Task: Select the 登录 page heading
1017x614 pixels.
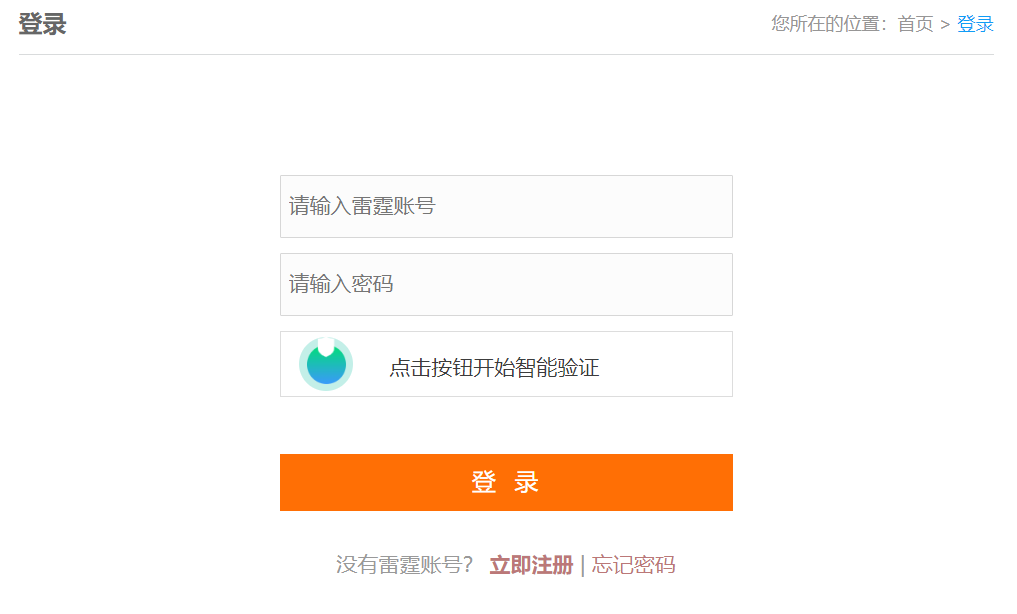Action: (42, 24)
